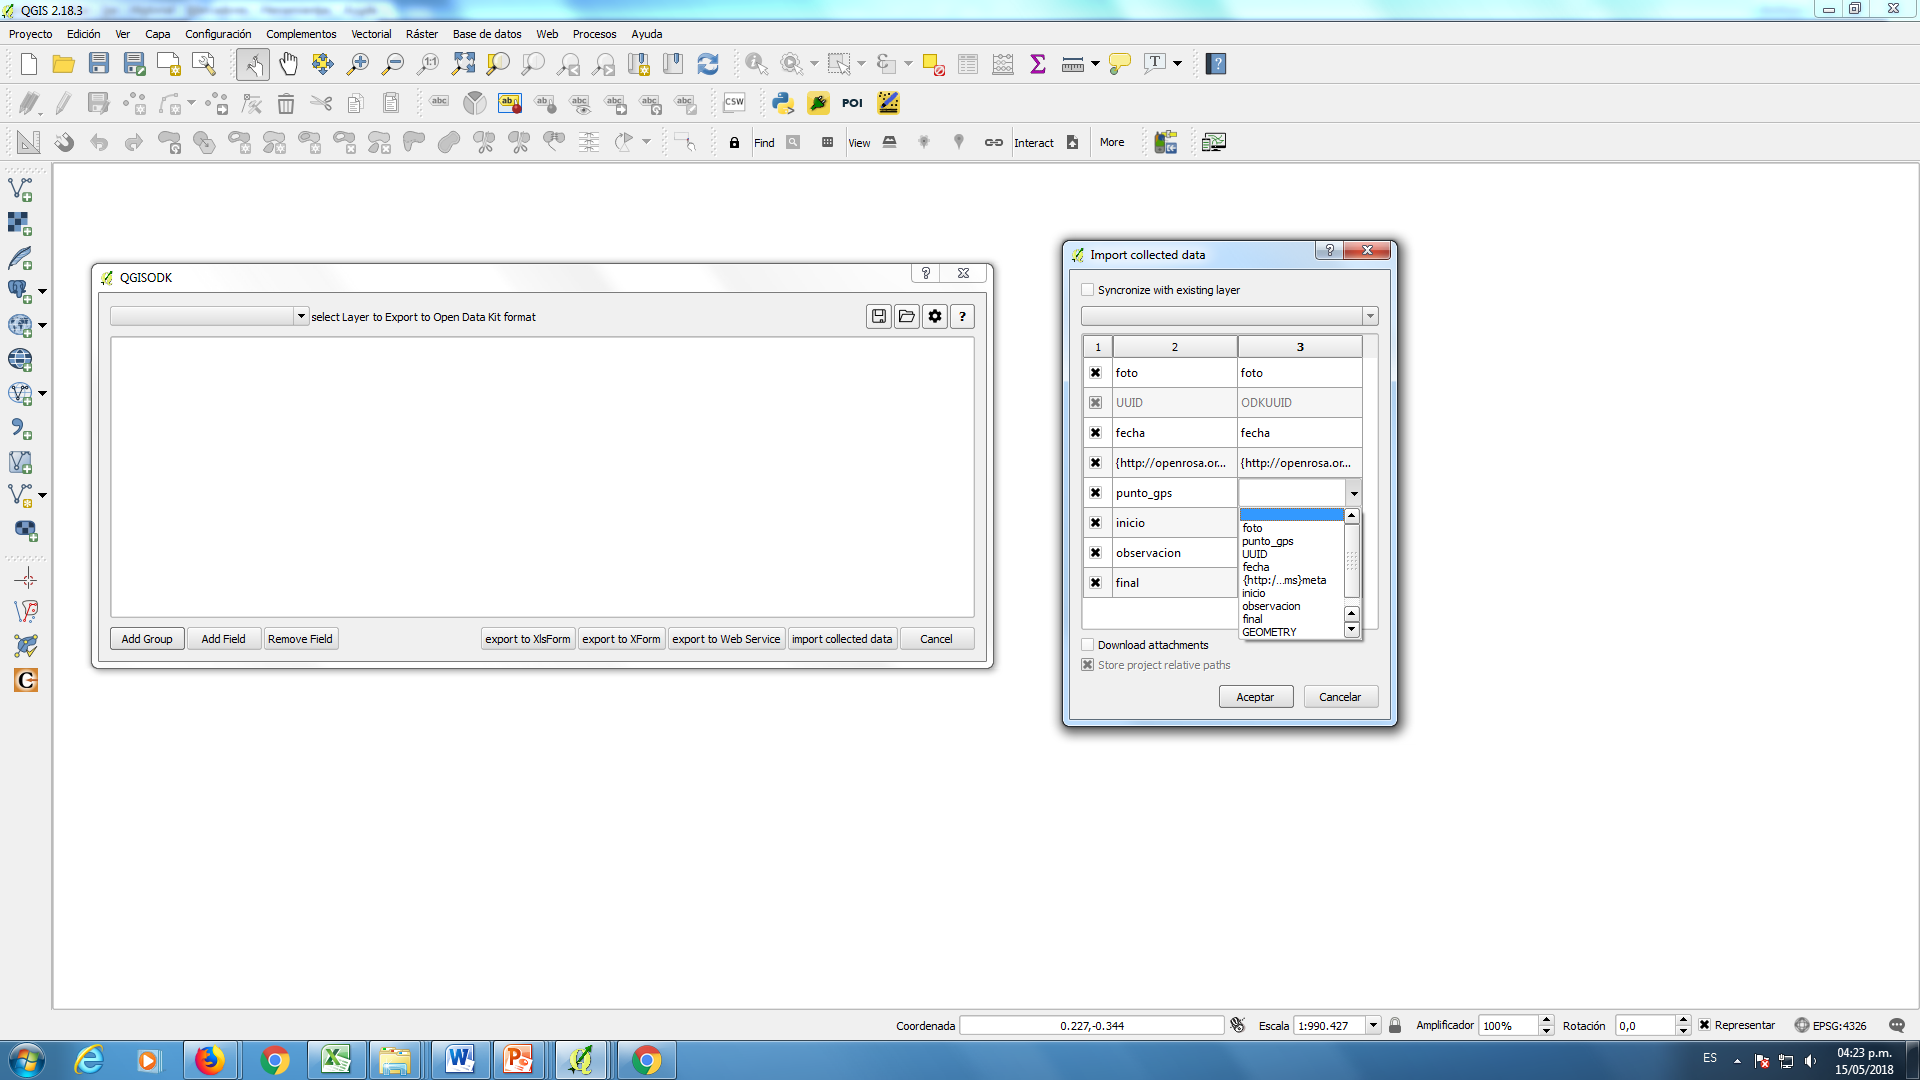Image resolution: width=1920 pixels, height=1080 pixels.
Task: Choose GEOMETRY from the open field list
Action: (x=1269, y=632)
